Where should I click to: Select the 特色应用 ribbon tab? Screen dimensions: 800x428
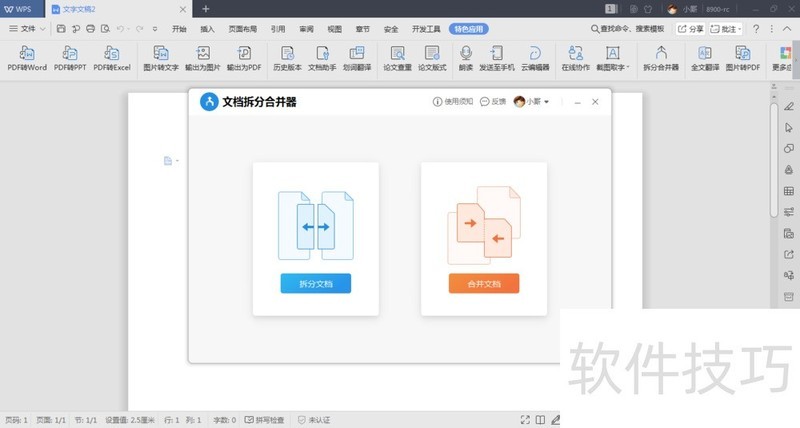click(x=468, y=29)
